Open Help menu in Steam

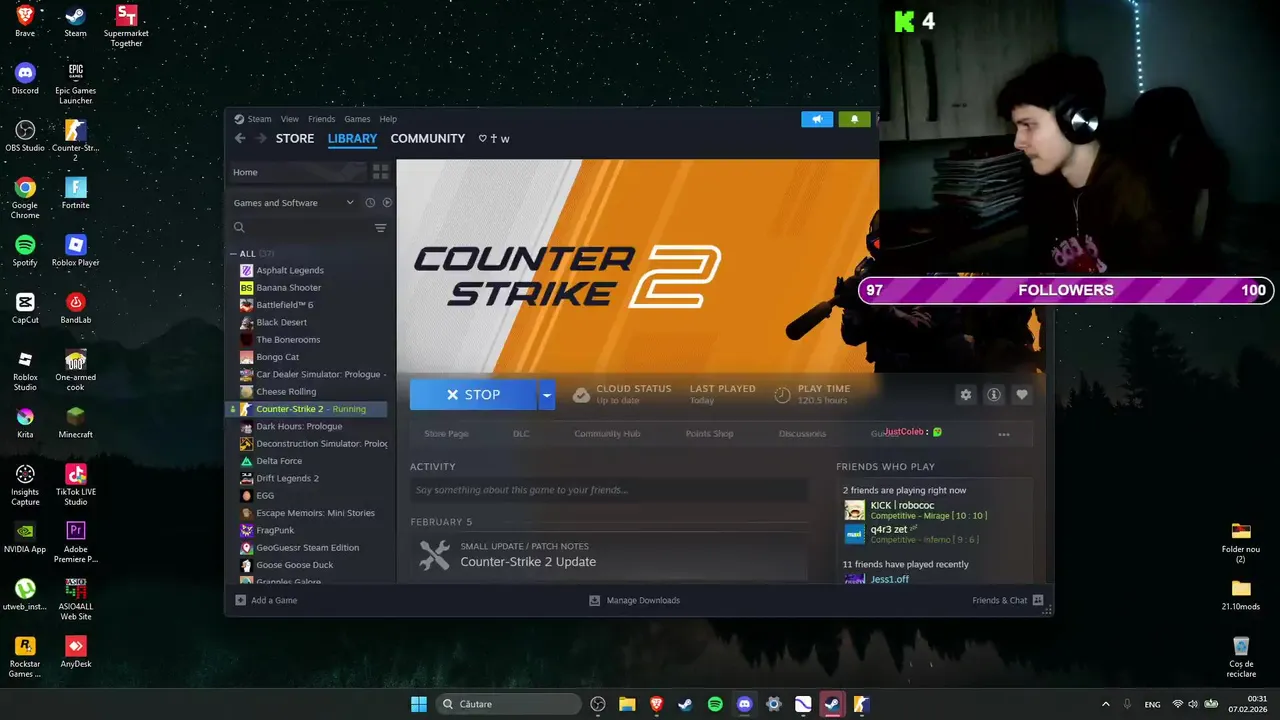(x=388, y=119)
